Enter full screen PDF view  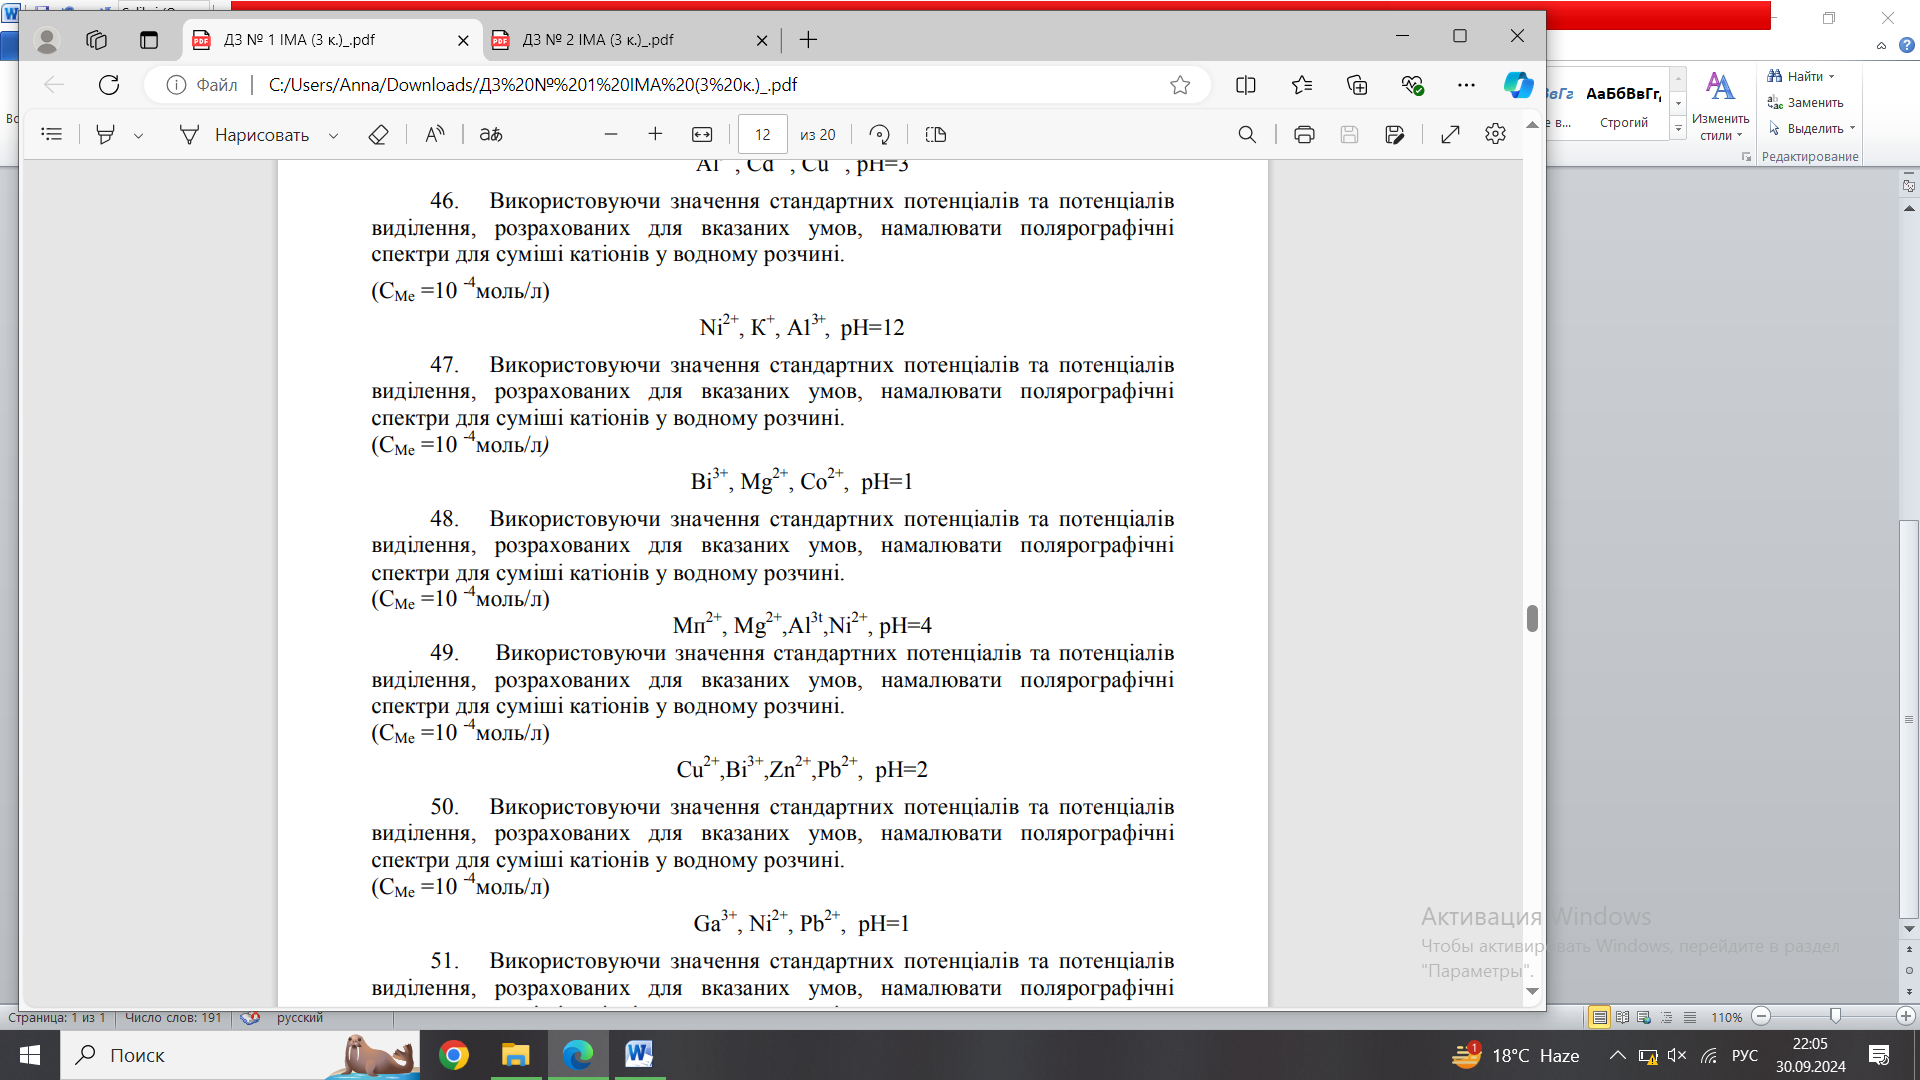point(1450,135)
